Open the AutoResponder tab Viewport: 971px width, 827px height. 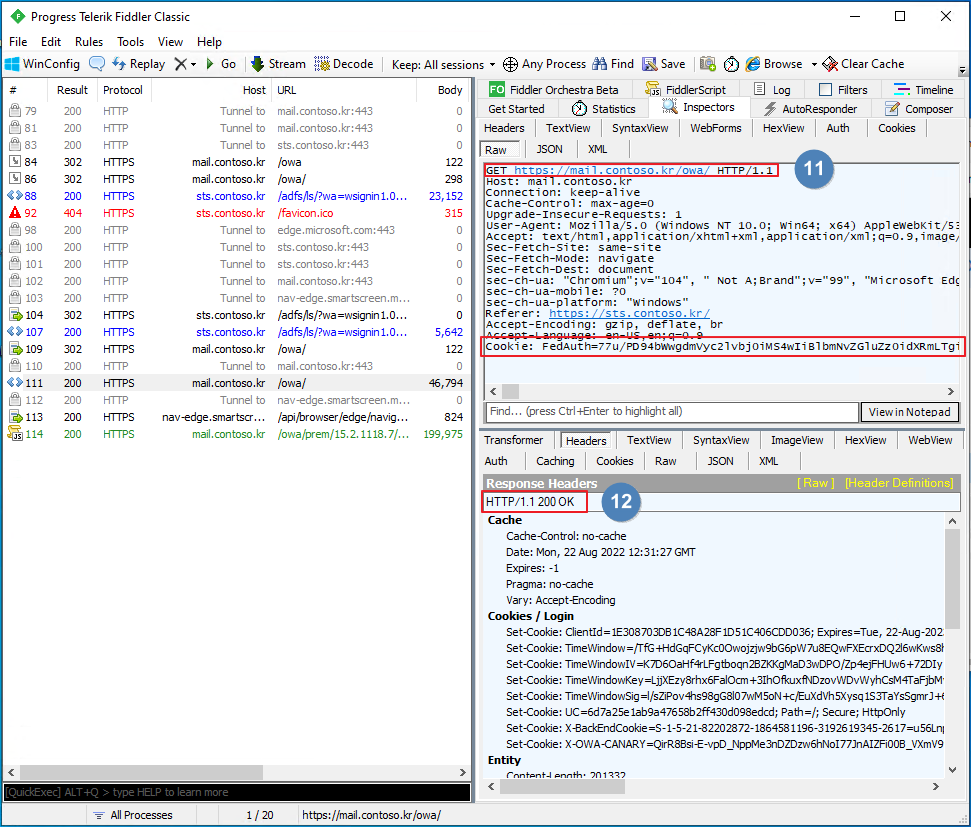click(x=810, y=109)
